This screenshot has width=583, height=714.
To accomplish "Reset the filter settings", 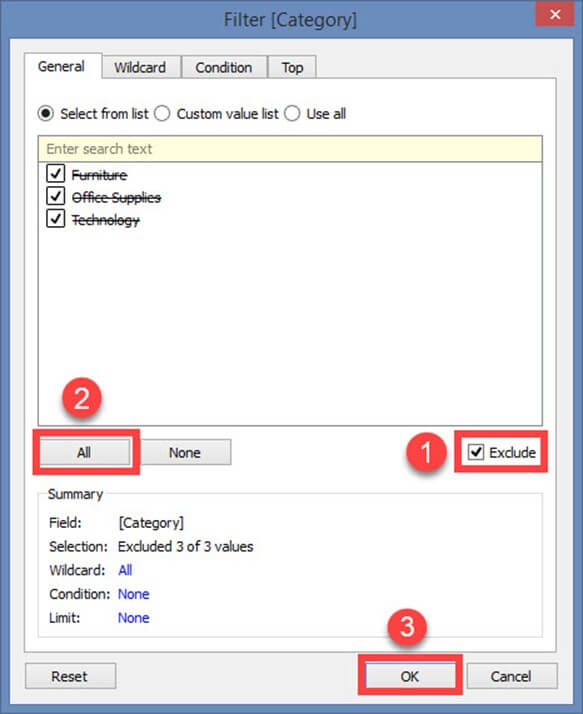I will 70,676.
